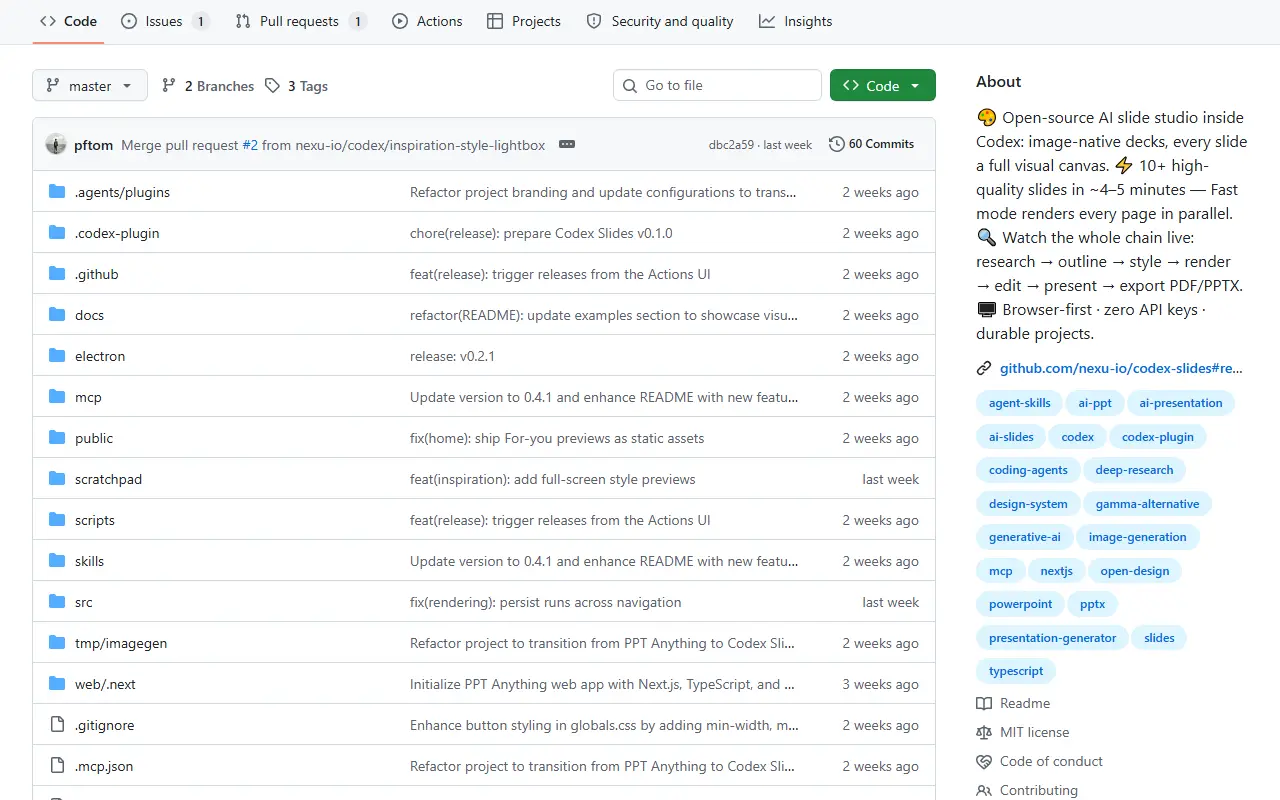The width and height of the screenshot is (1280, 800).
Task: Open commit 'fix(rendering): persist runs across navigation'
Action: (x=545, y=602)
